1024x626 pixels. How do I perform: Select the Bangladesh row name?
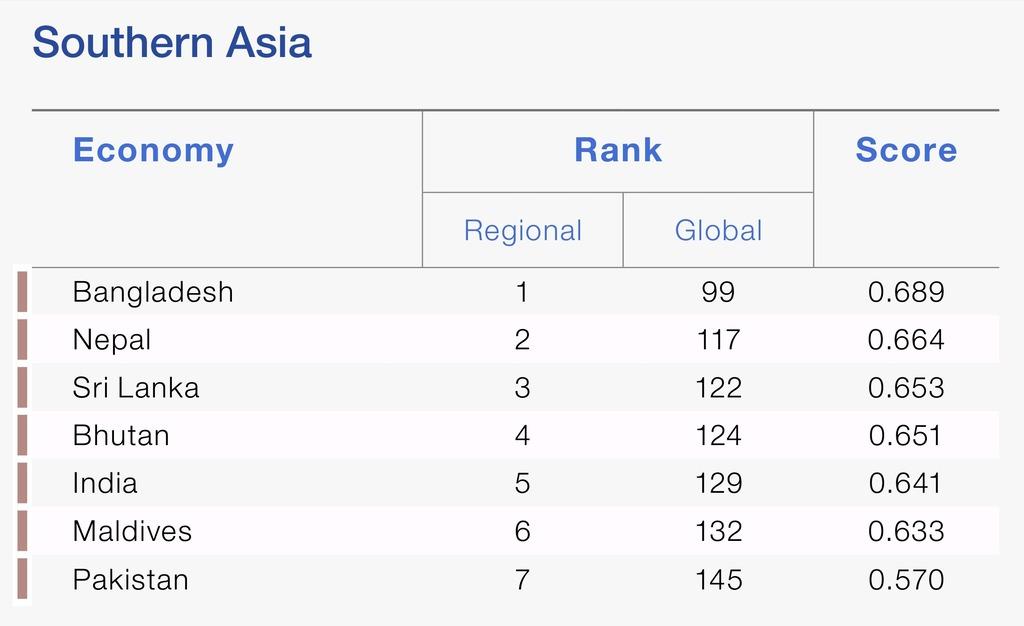(153, 292)
